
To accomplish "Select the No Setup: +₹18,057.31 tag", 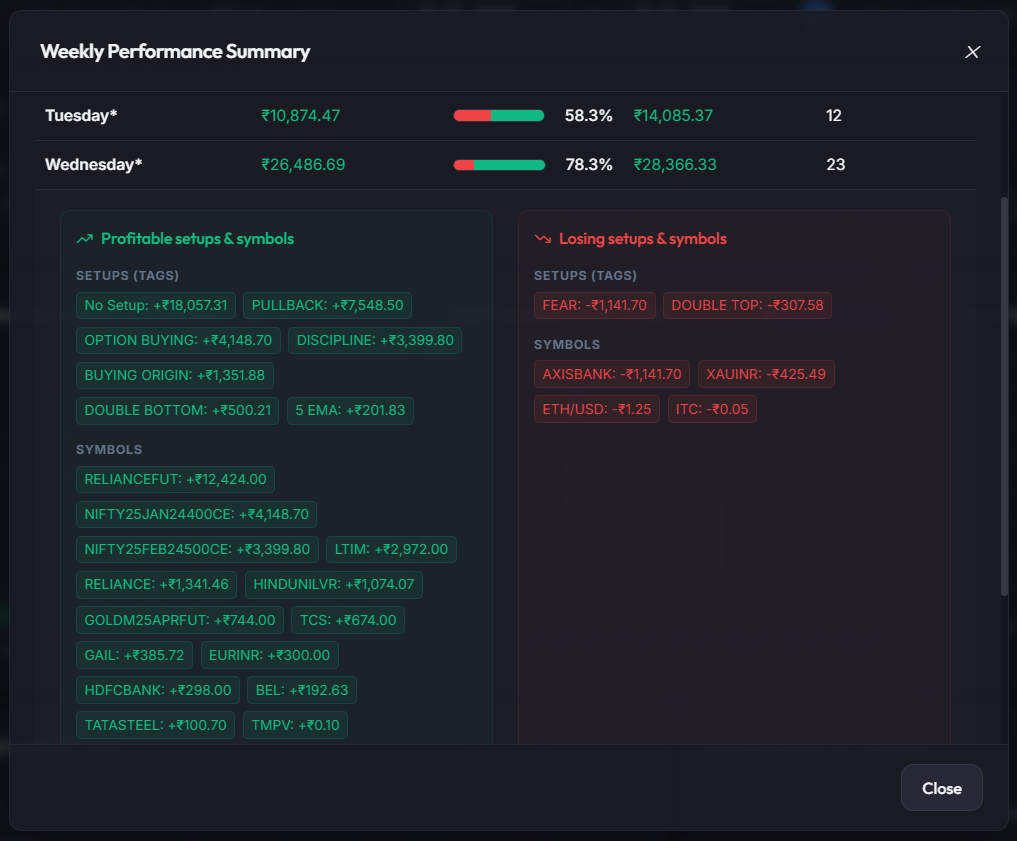I will click(x=156, y=305).
